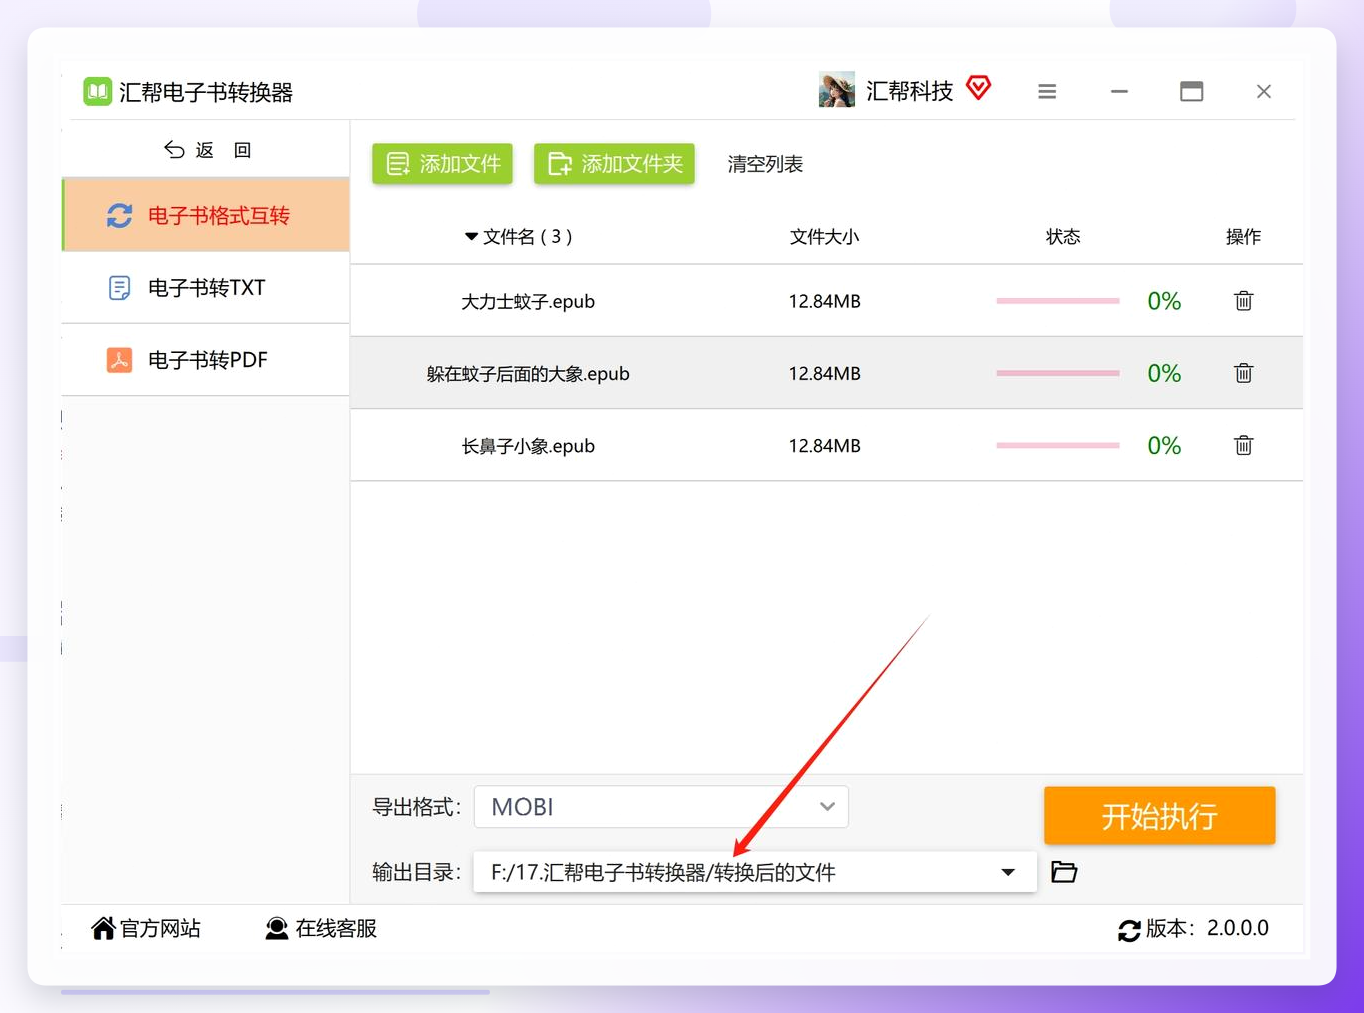Close the 汇帮电子书转换器 window
This screenshot has height=1013, width=1364.
(1264, 92)
